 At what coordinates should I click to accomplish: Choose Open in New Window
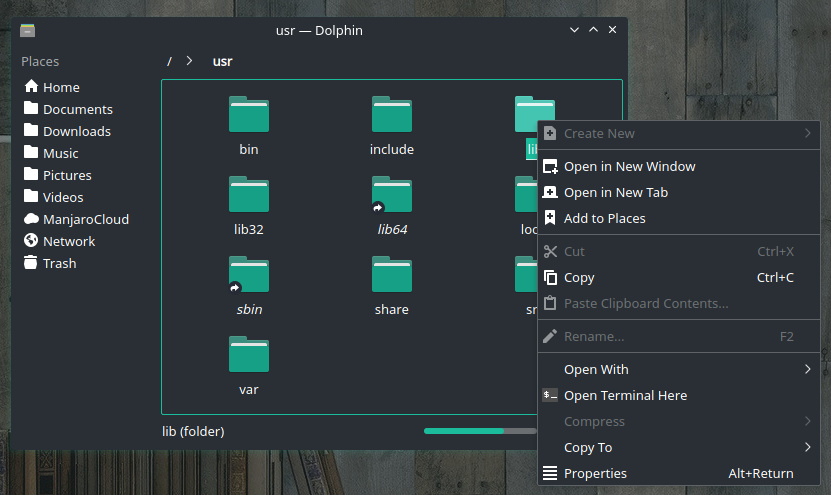click(679, 166)
